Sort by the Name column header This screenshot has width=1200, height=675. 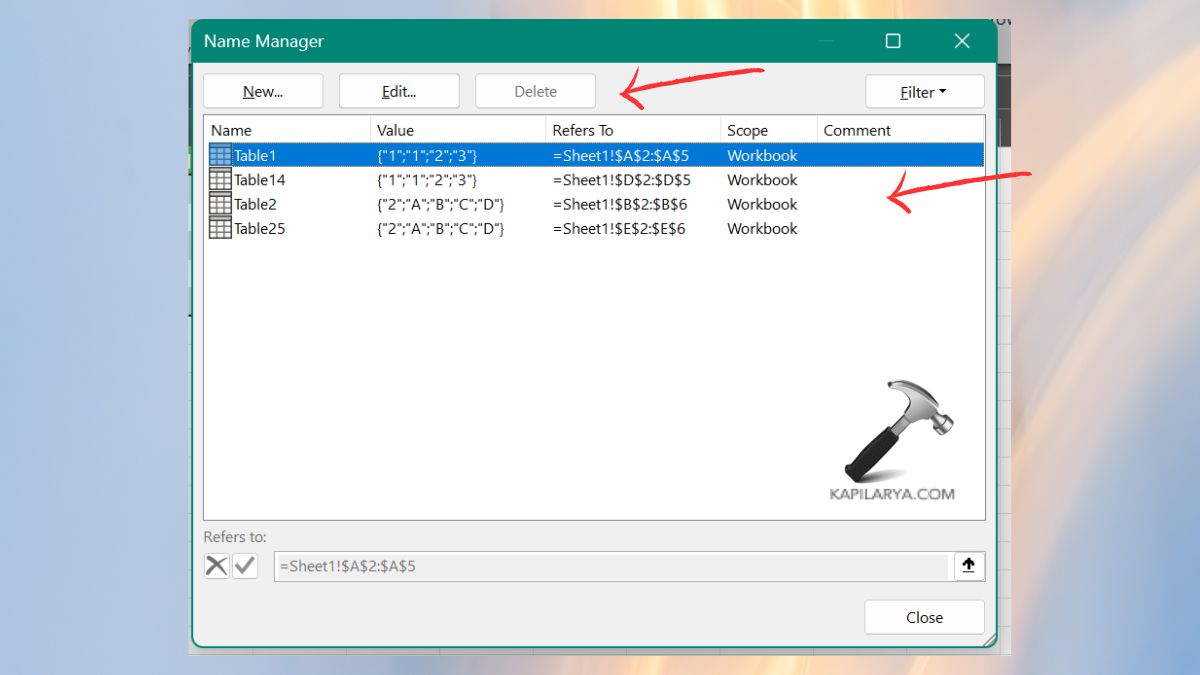(288, 130)
